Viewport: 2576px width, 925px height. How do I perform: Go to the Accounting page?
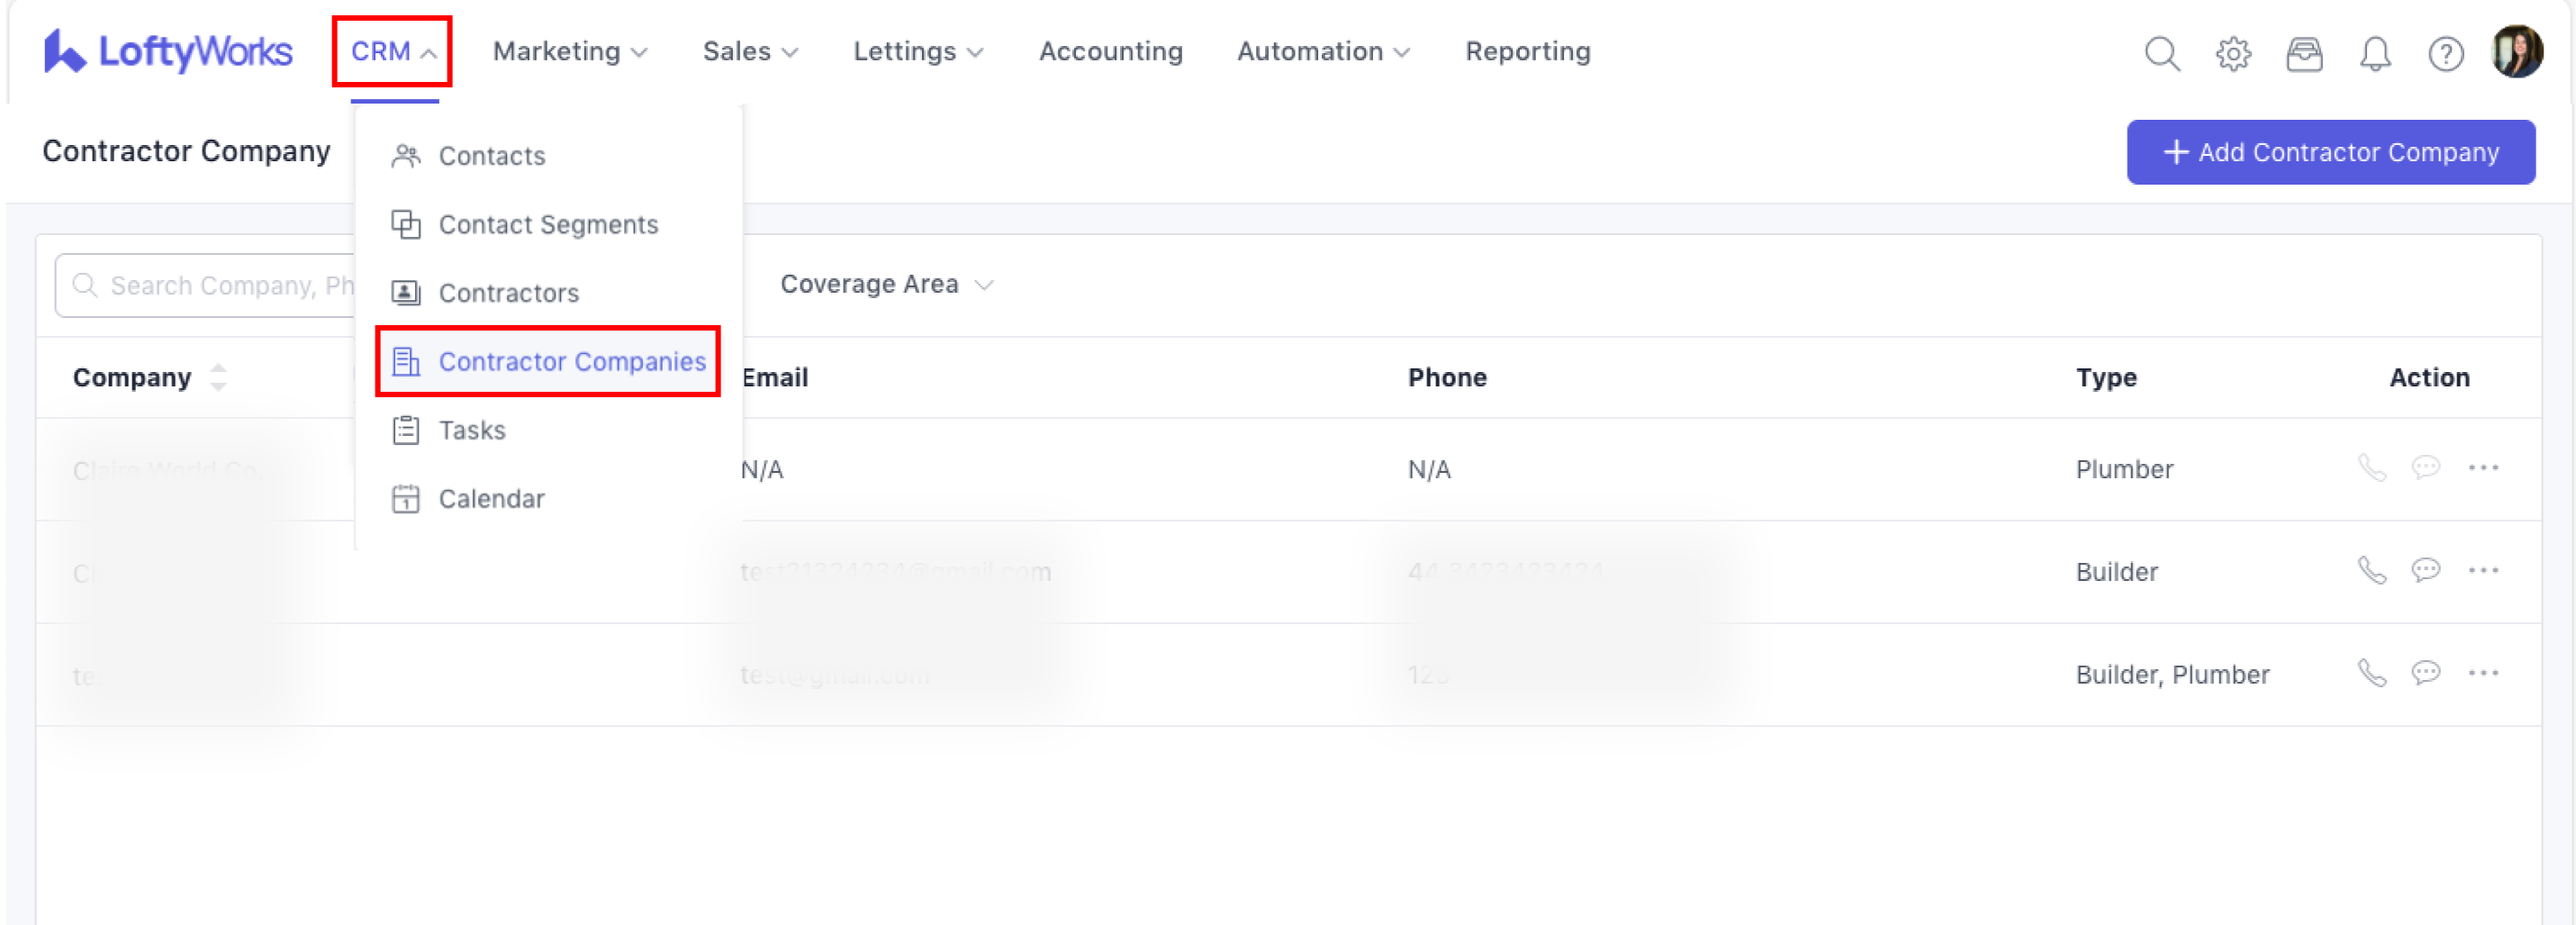pyautogui.click(x=1110, y=51)
